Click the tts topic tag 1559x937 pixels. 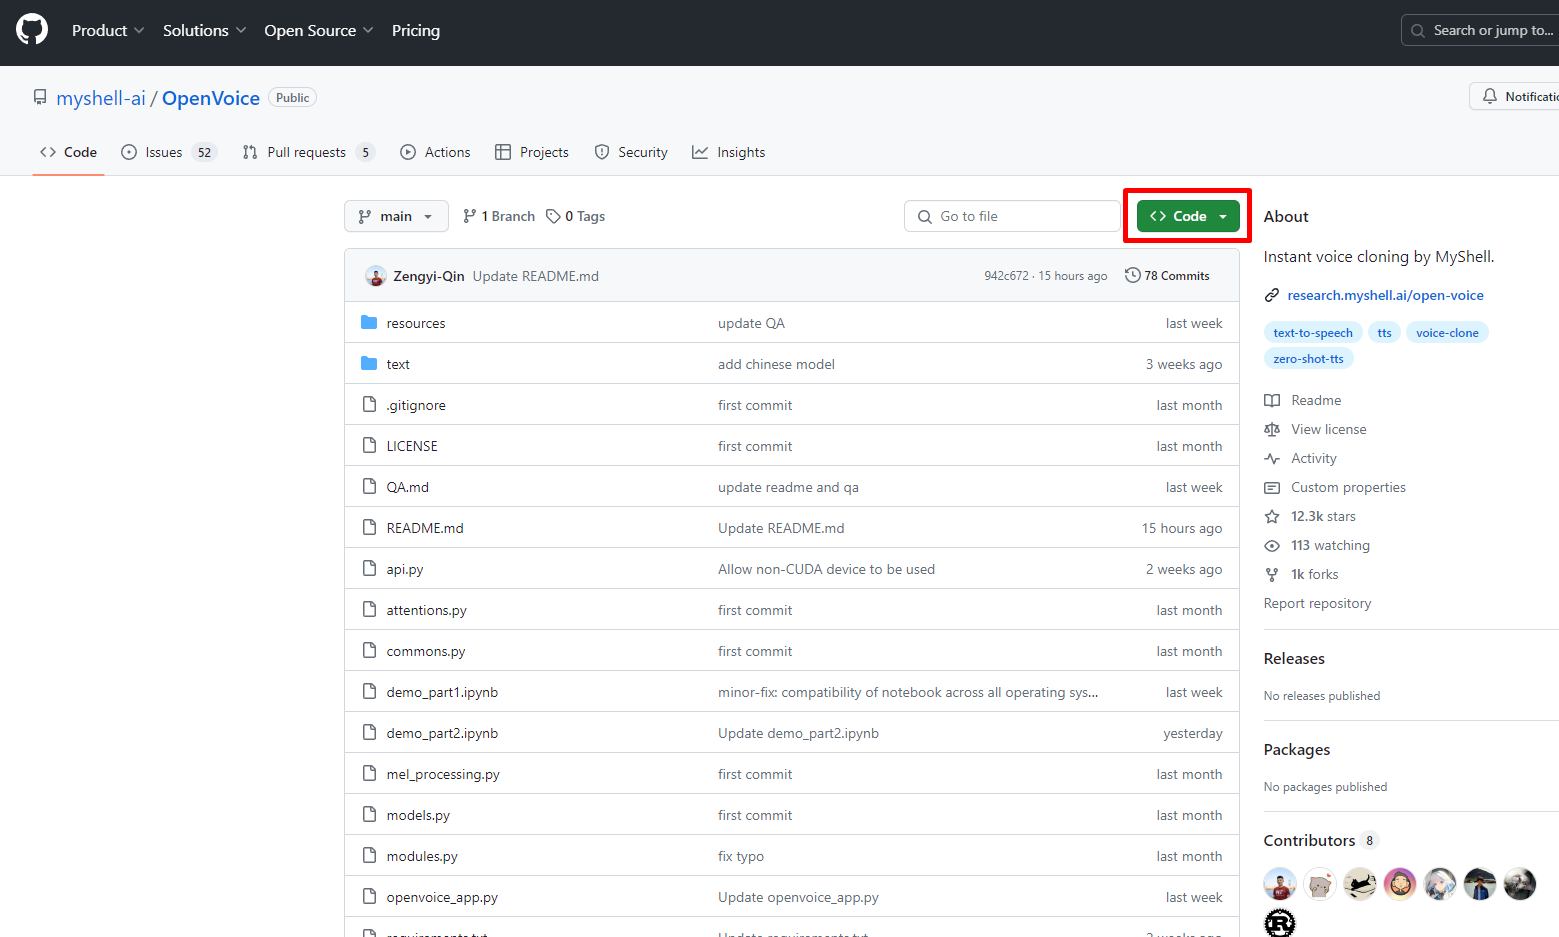(x=1384, y=333)
